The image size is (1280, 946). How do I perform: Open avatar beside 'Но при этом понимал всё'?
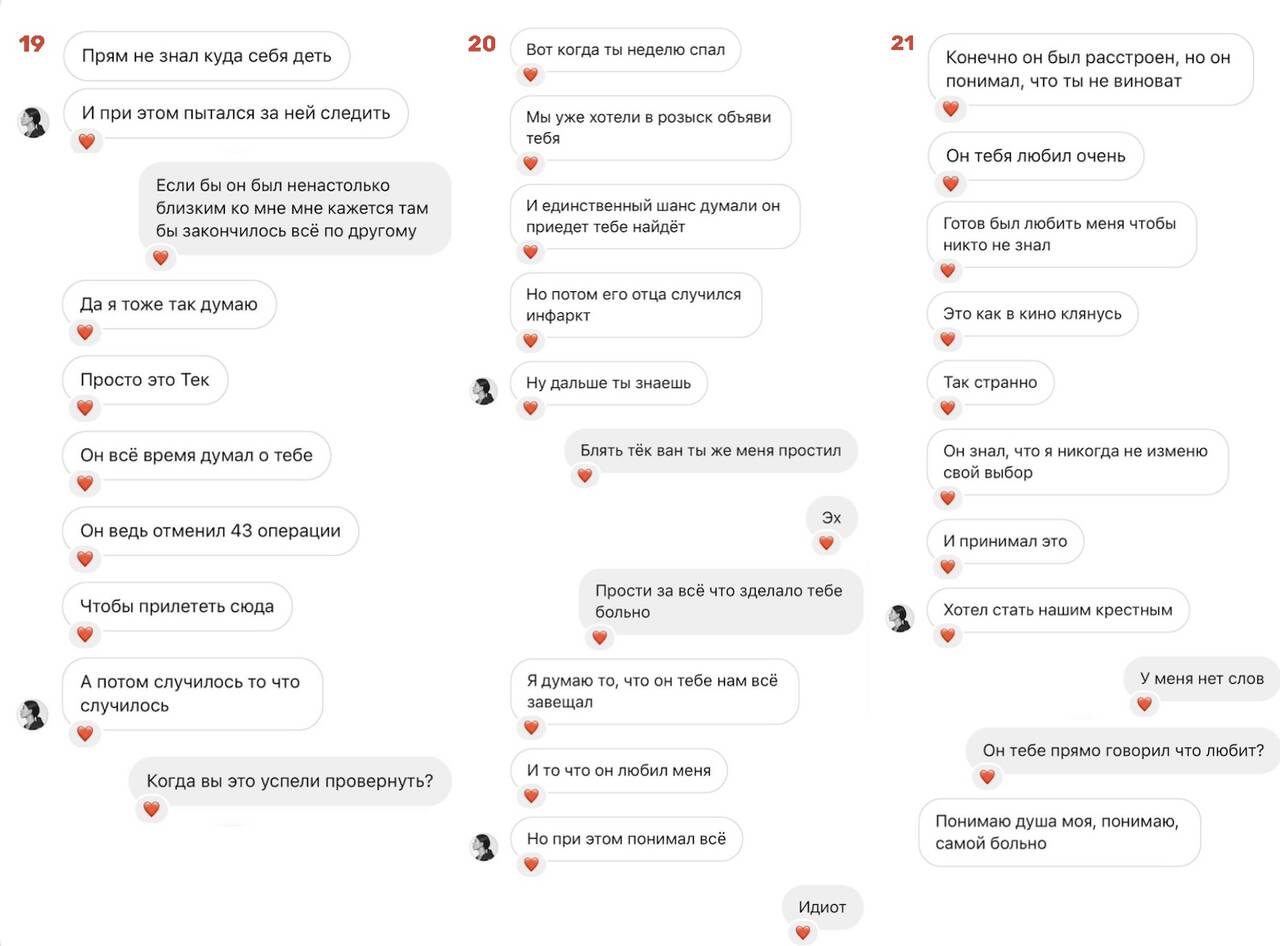484,847
